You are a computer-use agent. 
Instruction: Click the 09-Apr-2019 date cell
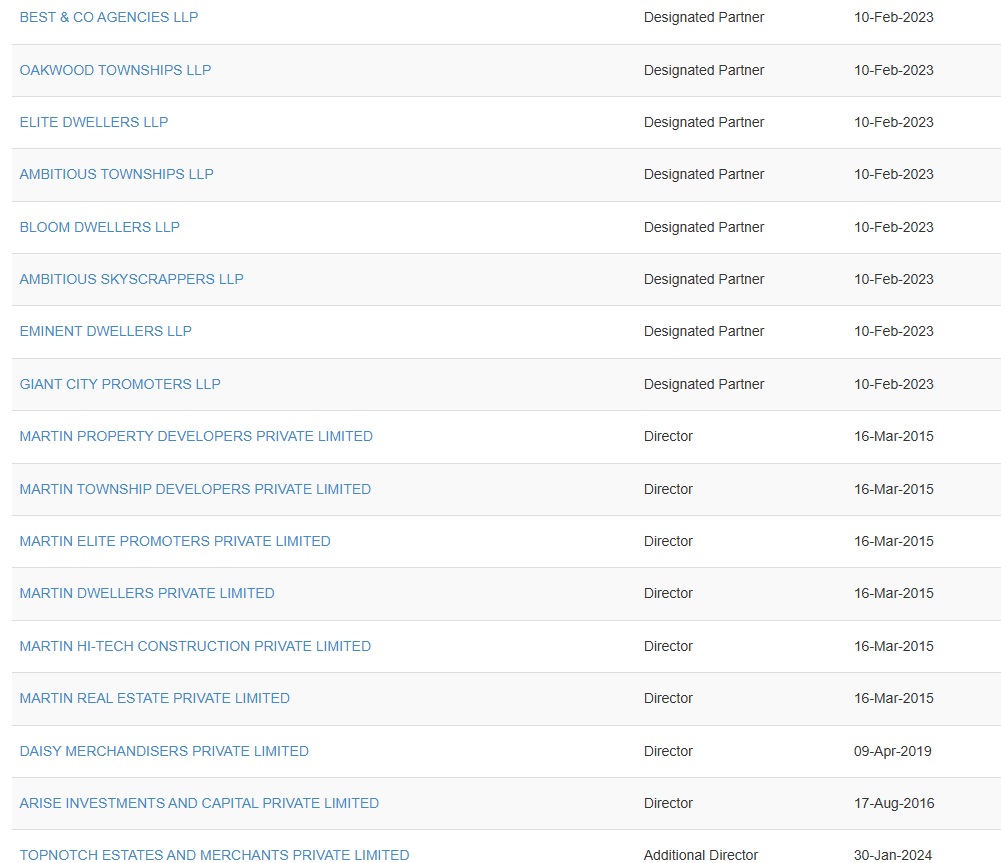point(892,751)
